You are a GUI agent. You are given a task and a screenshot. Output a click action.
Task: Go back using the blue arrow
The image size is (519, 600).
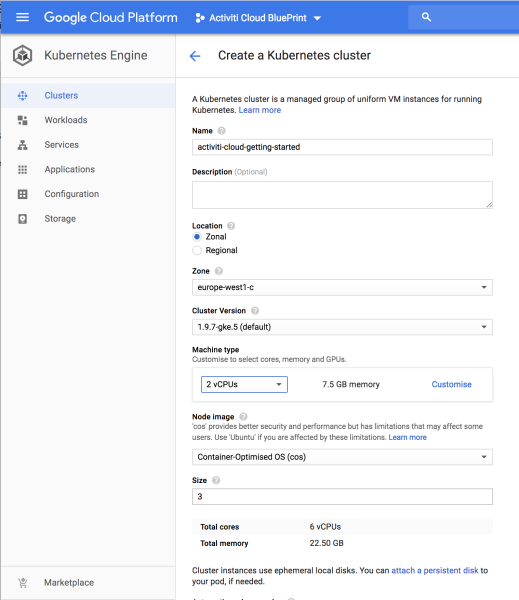pyautogui.click(x=195, y=56)
